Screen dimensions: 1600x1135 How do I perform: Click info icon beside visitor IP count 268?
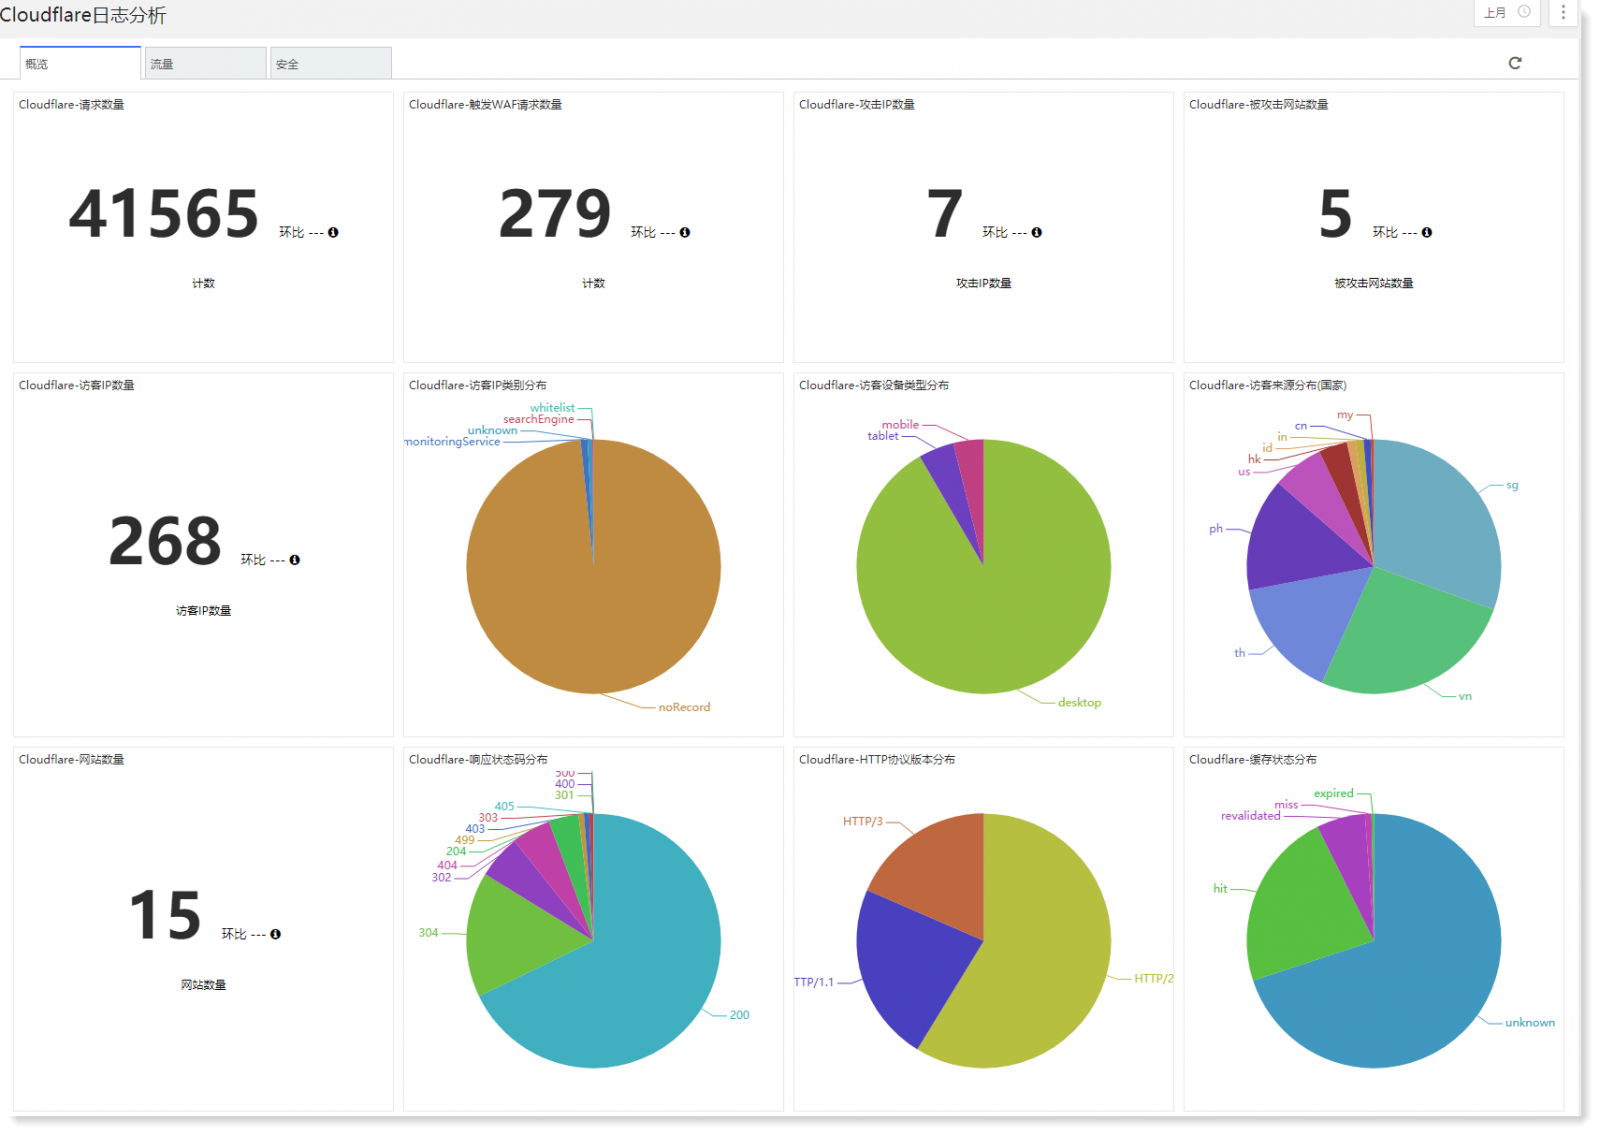pos(295,560)
